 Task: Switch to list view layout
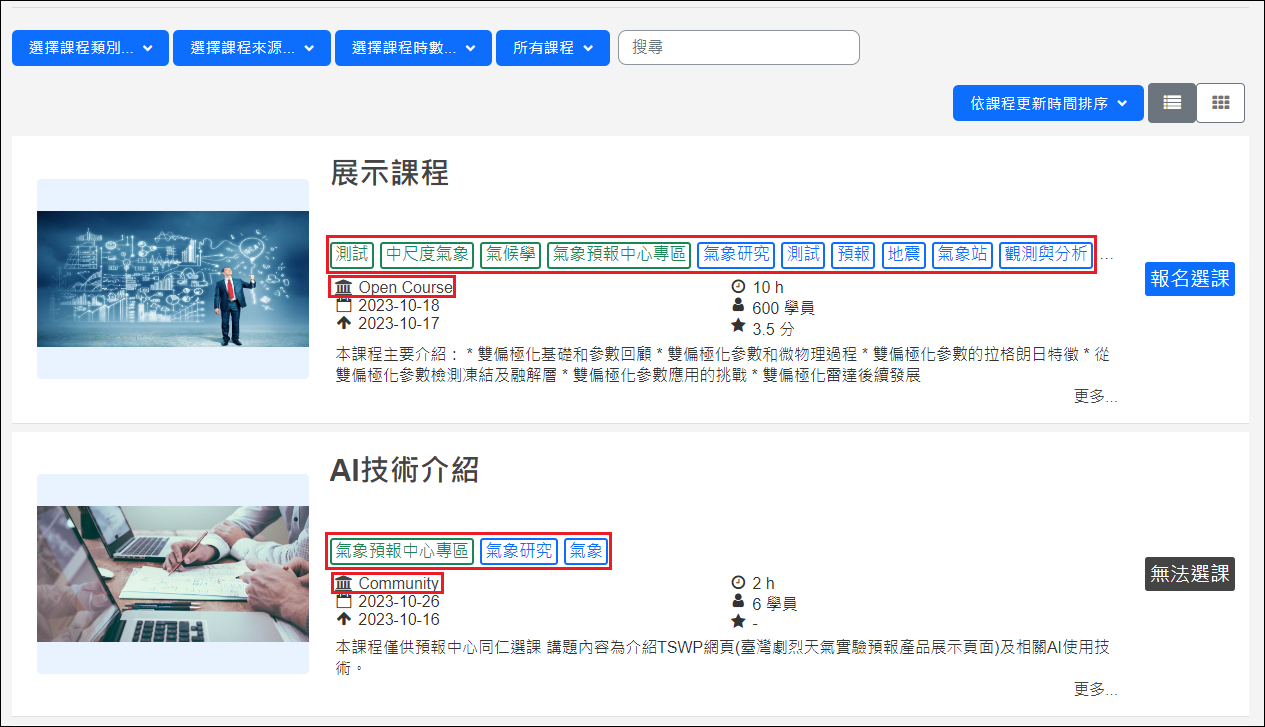pyautogui.click(x=1172, y=103)
